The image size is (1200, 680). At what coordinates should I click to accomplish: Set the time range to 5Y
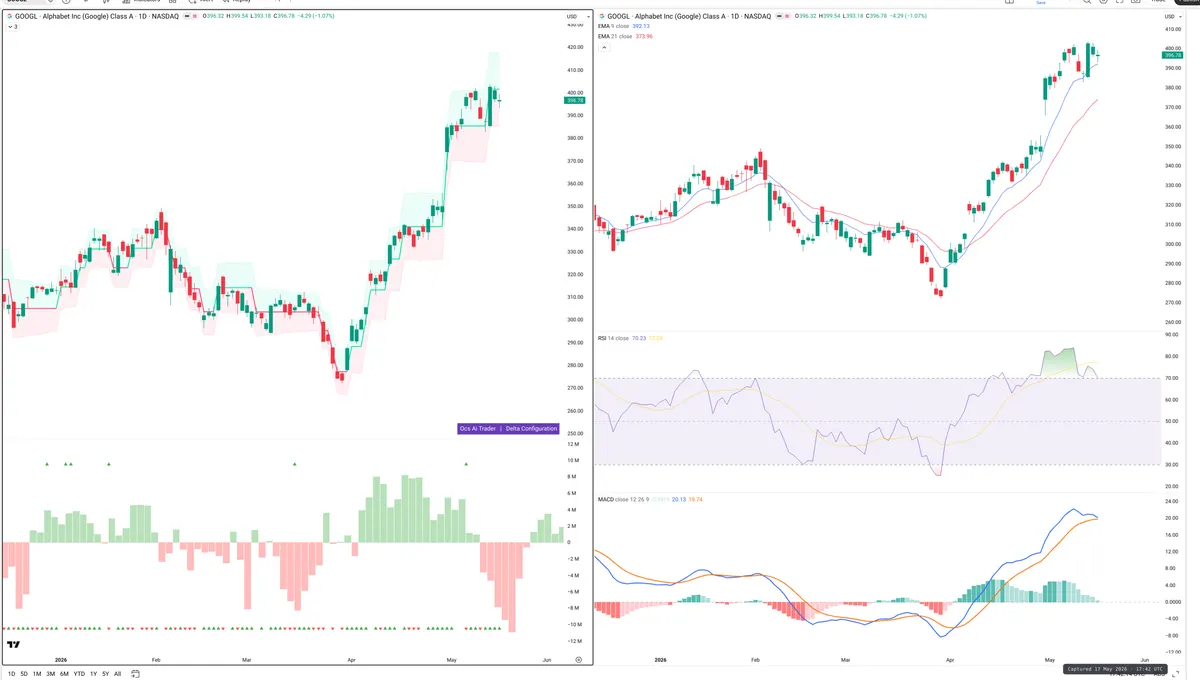(x=106, y=674)
